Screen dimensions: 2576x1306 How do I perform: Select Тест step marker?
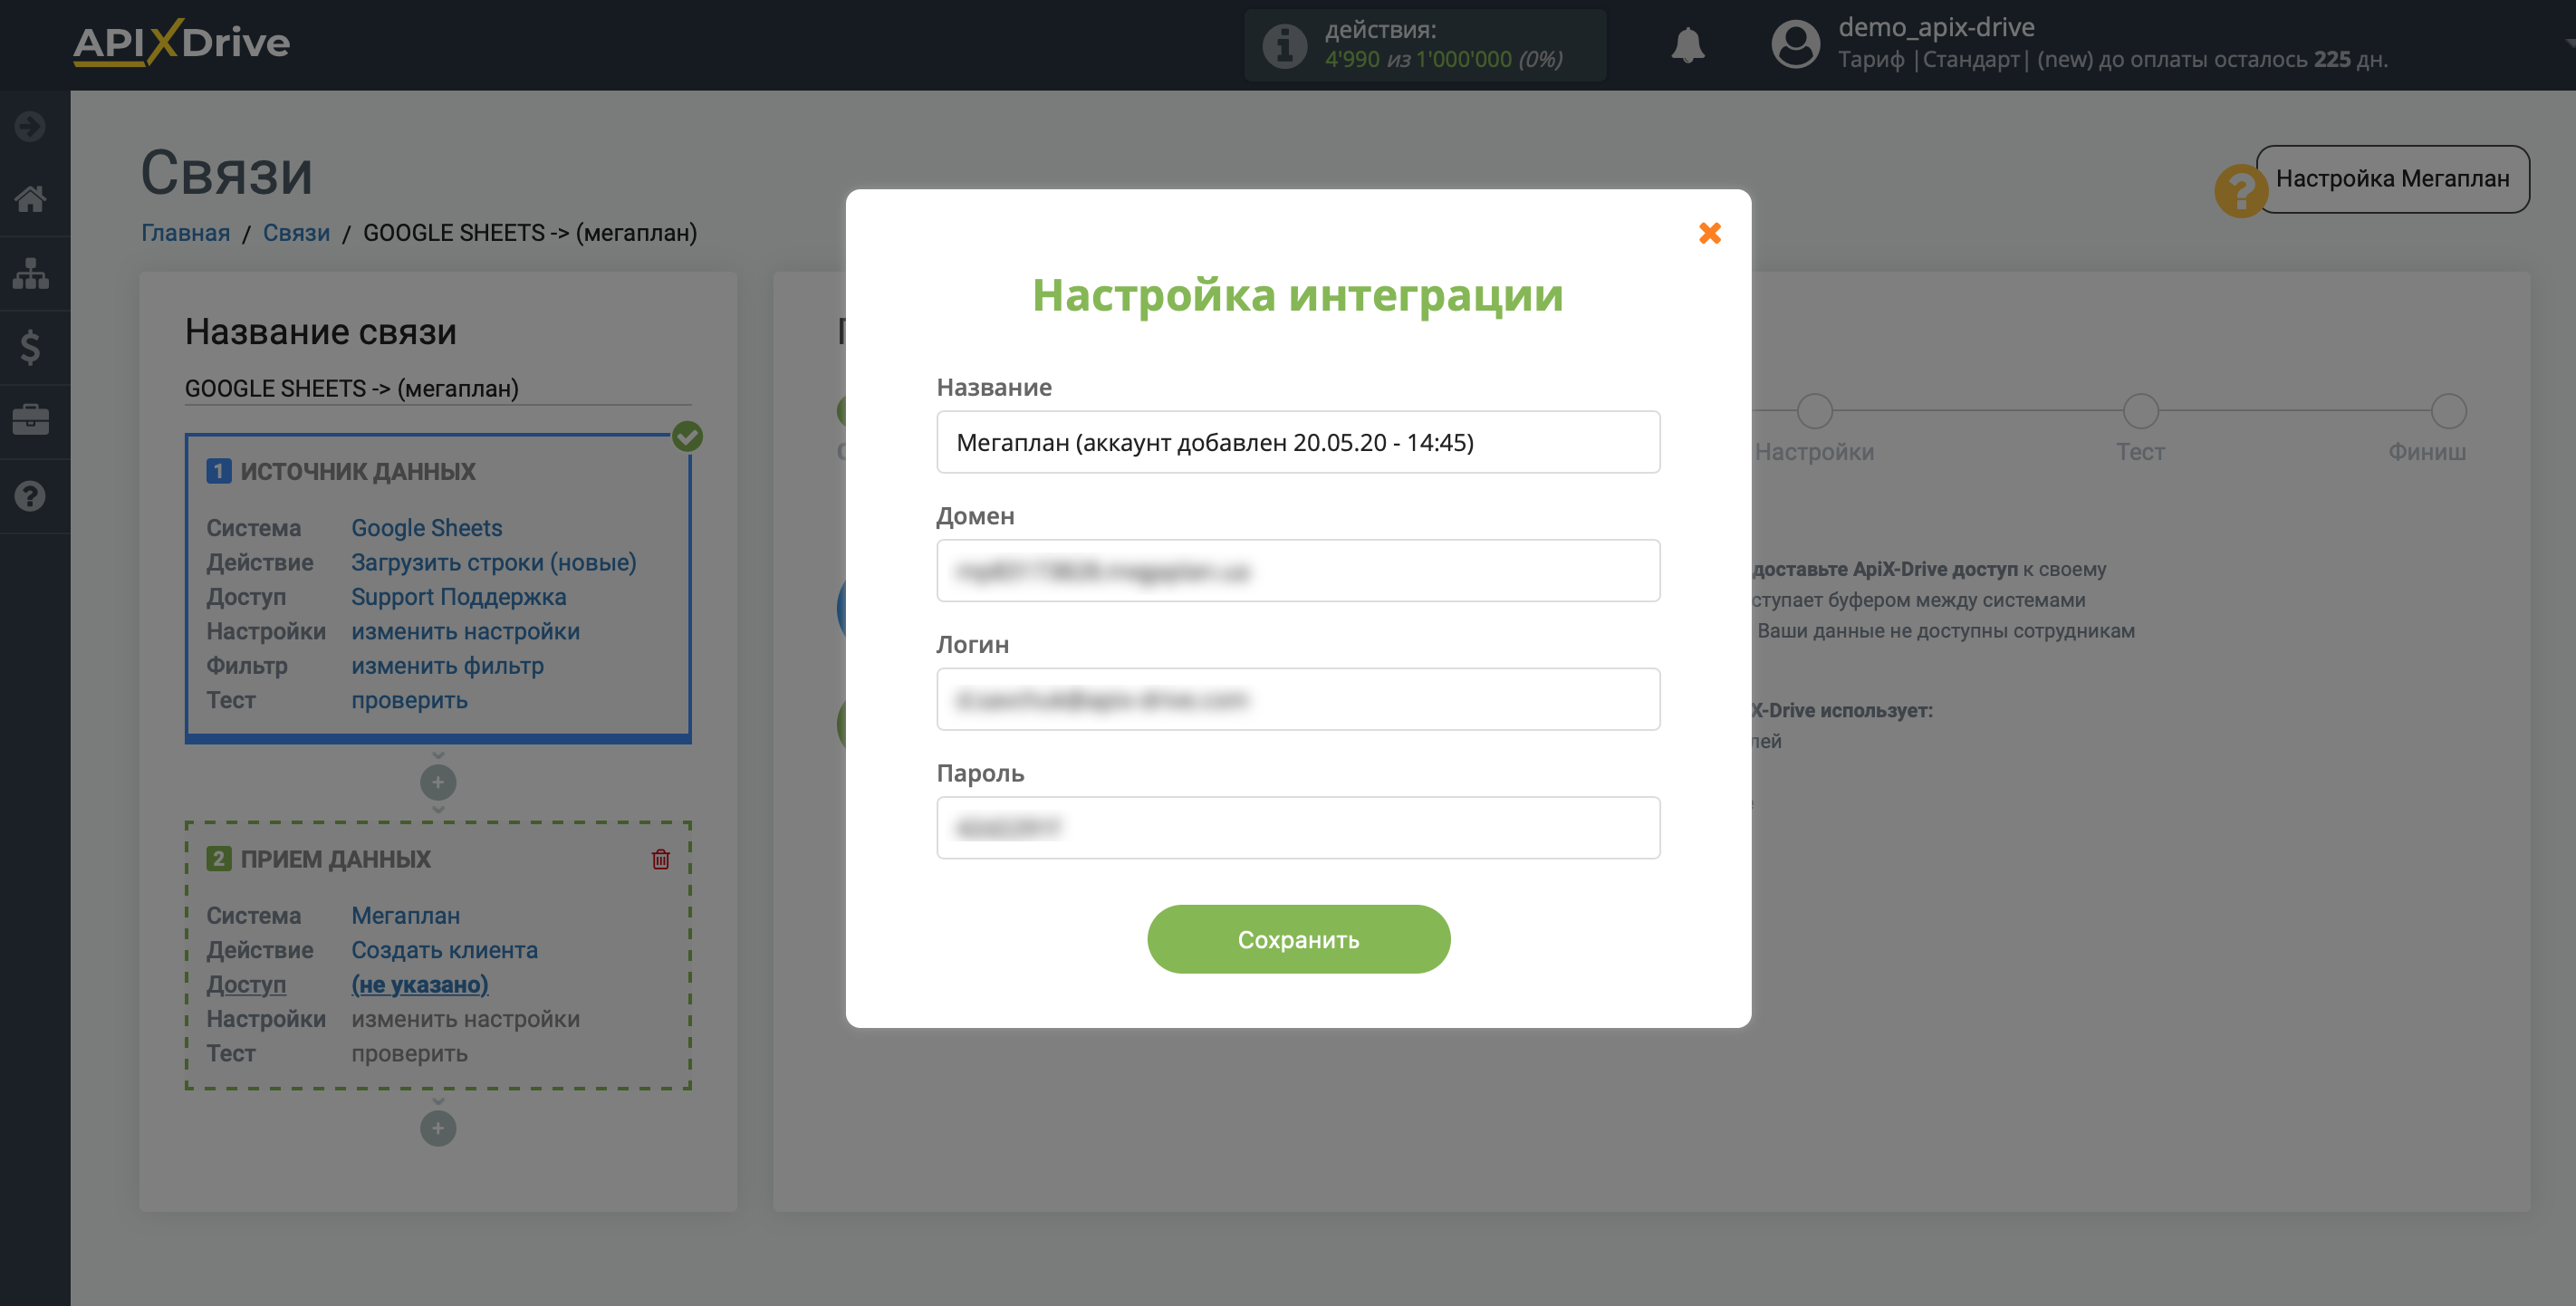tap(2140, 411)
